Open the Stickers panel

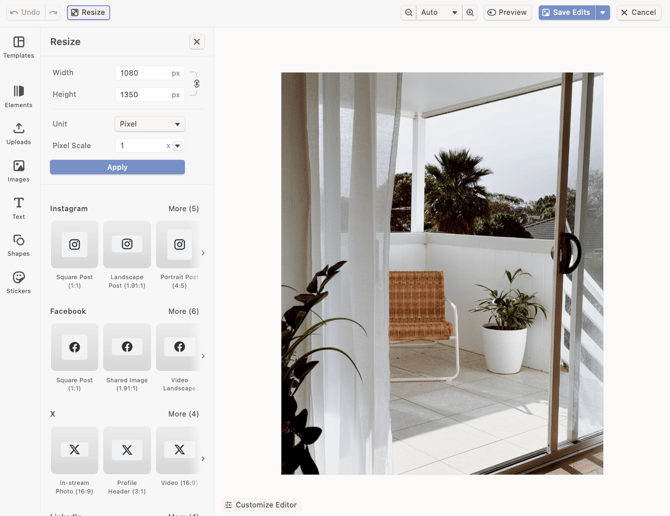coord(18,282)
